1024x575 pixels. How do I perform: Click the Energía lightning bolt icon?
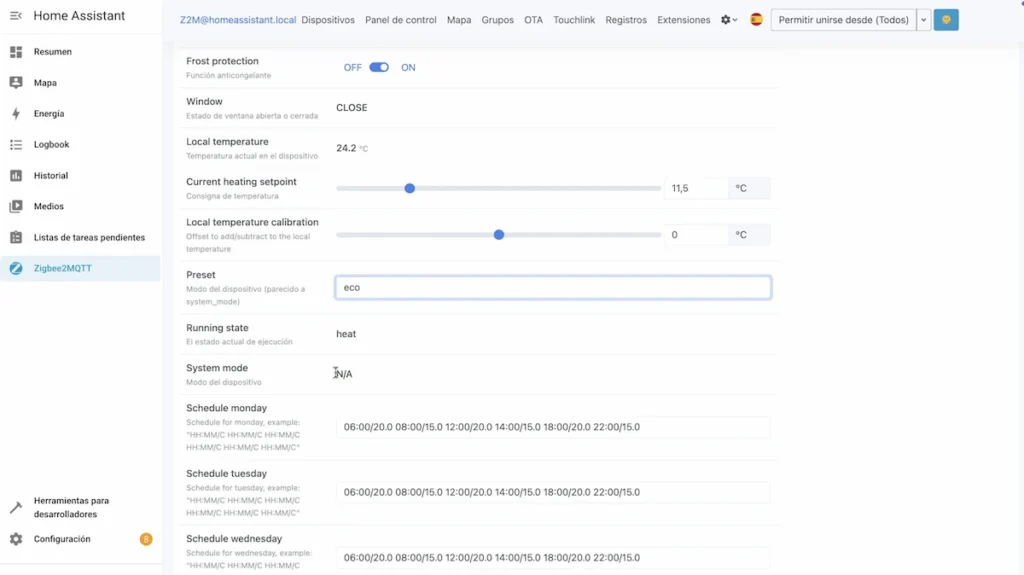coord(16,114)
